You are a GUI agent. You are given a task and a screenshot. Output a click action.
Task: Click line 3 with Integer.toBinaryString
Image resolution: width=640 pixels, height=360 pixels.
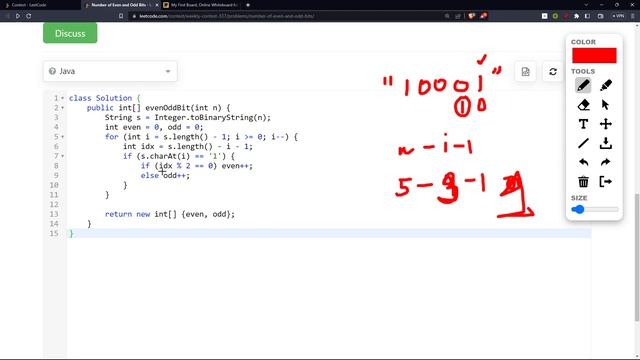[188, 118]
